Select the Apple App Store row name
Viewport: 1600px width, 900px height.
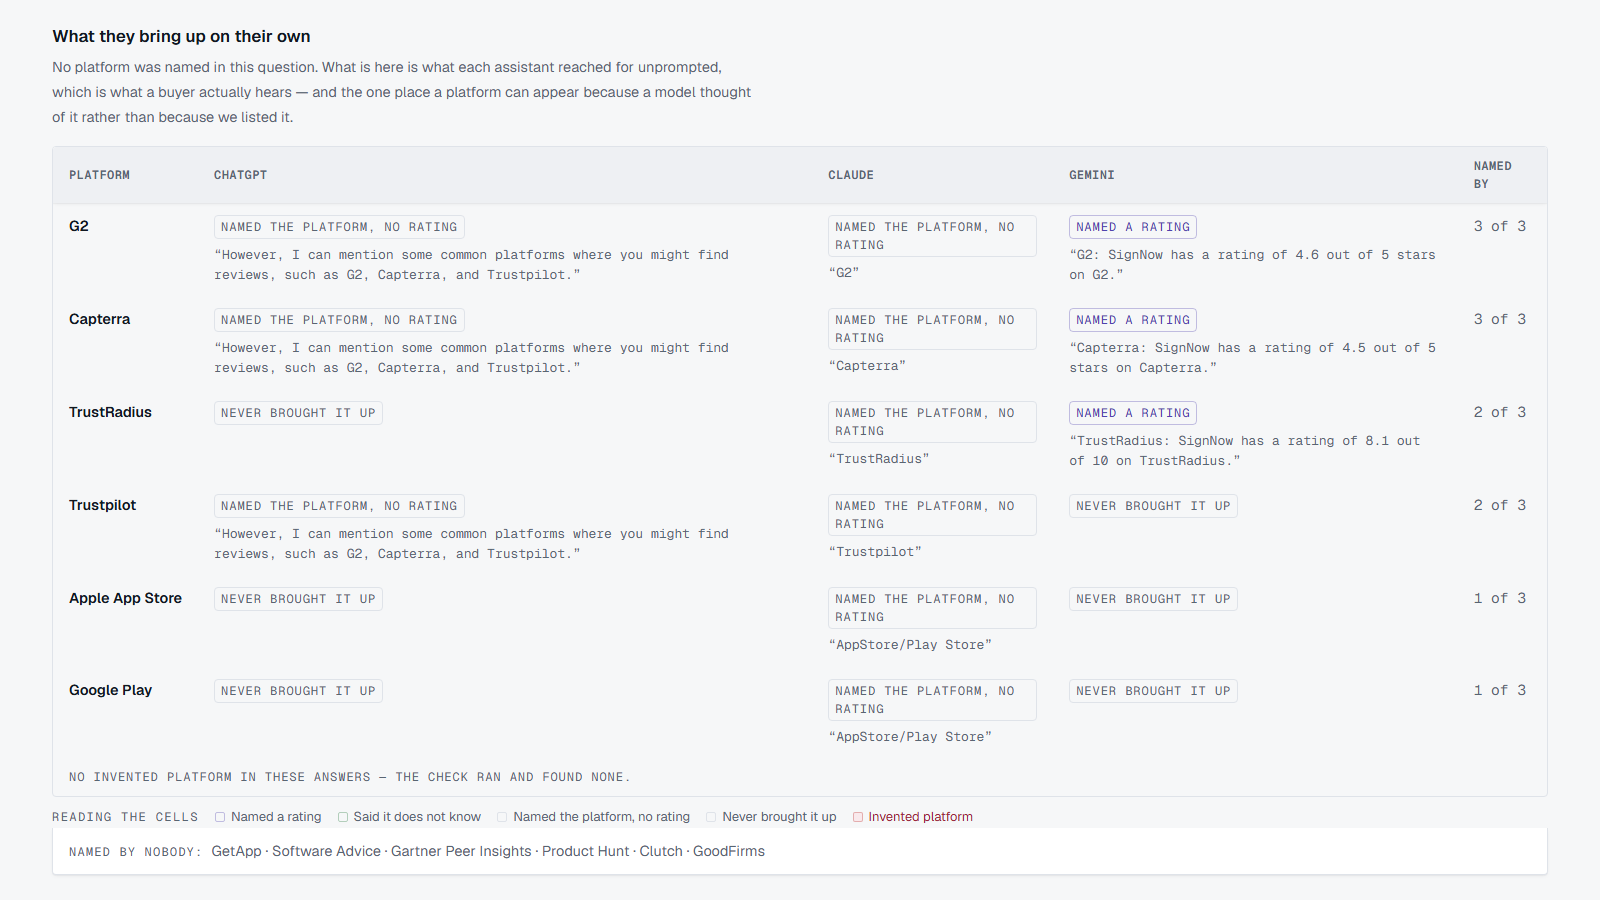[x=126, y=598]
